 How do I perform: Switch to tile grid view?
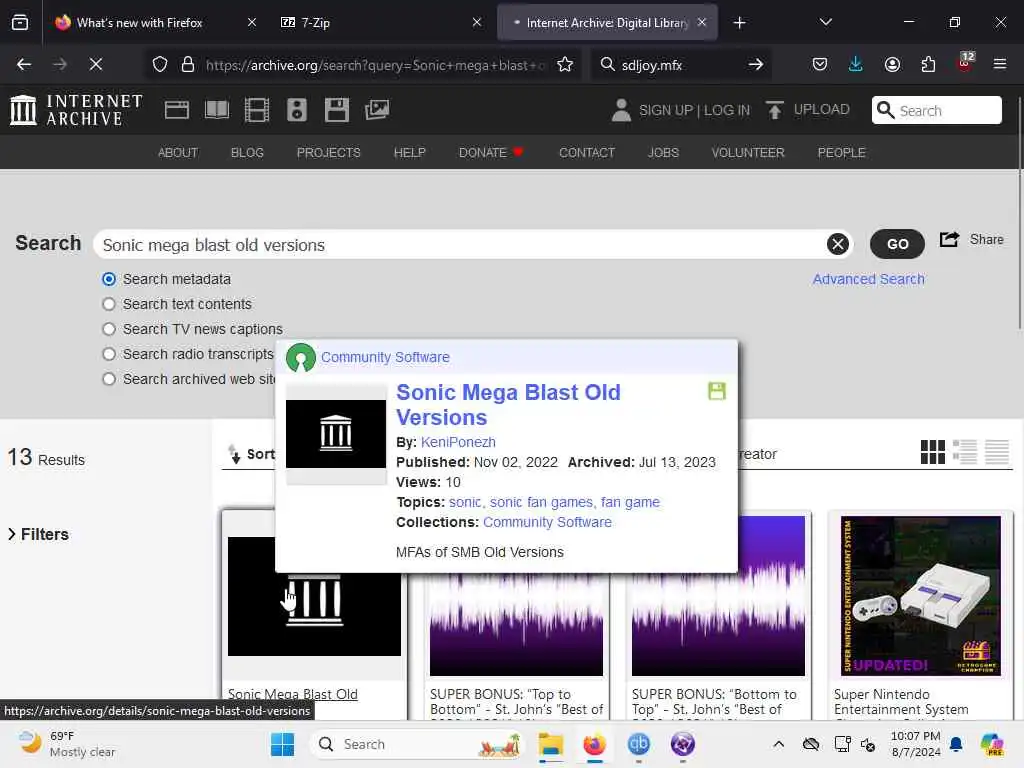coord(933,452)
